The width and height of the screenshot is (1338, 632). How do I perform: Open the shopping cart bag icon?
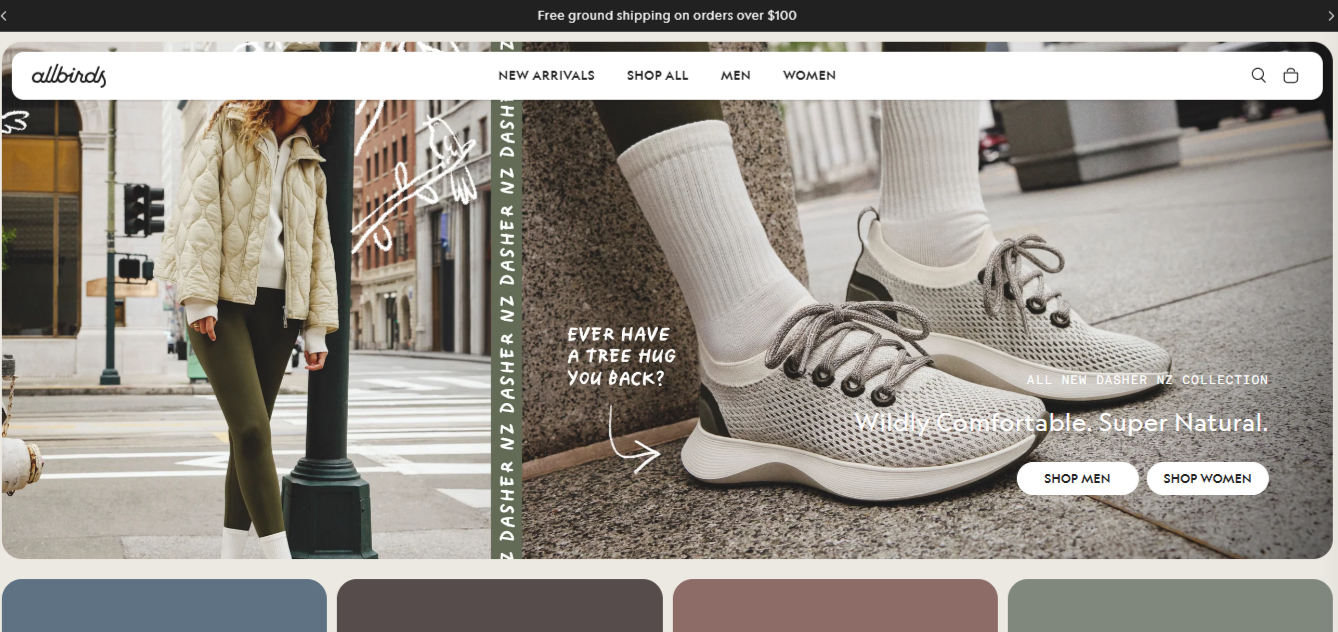click(1291, 75)
